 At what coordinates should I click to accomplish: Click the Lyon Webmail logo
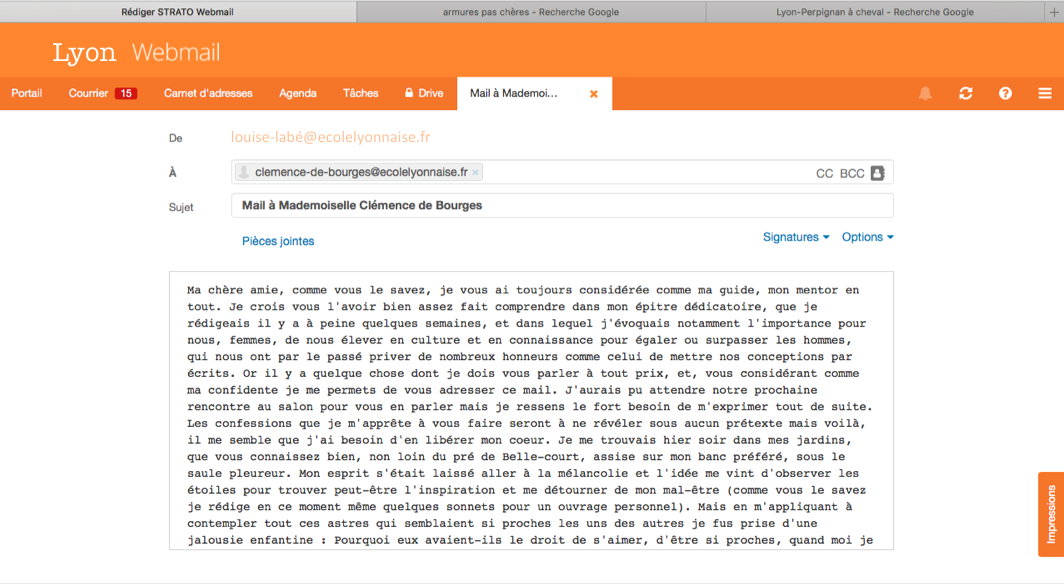(x=136, y=52)
